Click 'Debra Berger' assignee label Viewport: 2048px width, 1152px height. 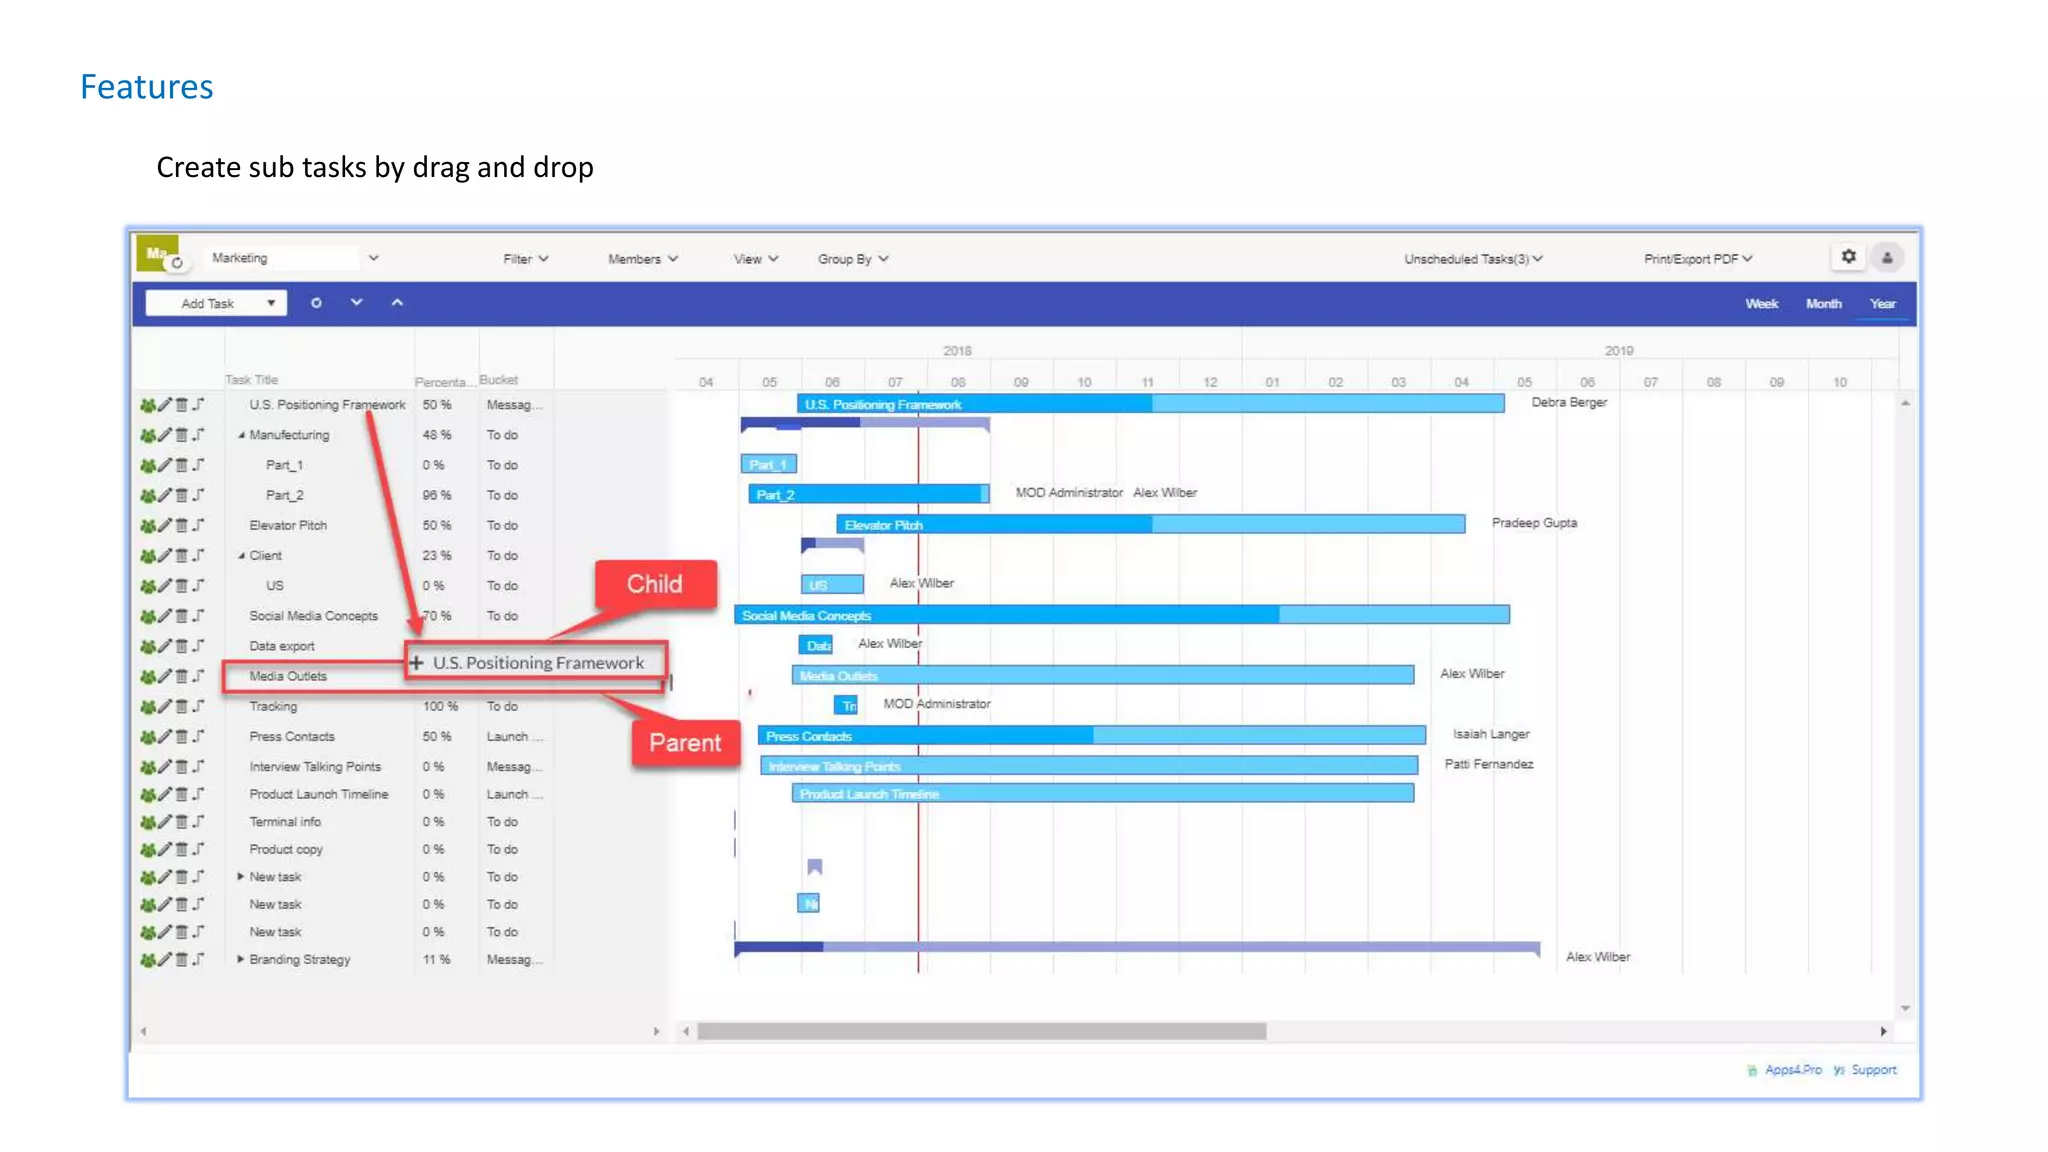(x=1569, y=402)
